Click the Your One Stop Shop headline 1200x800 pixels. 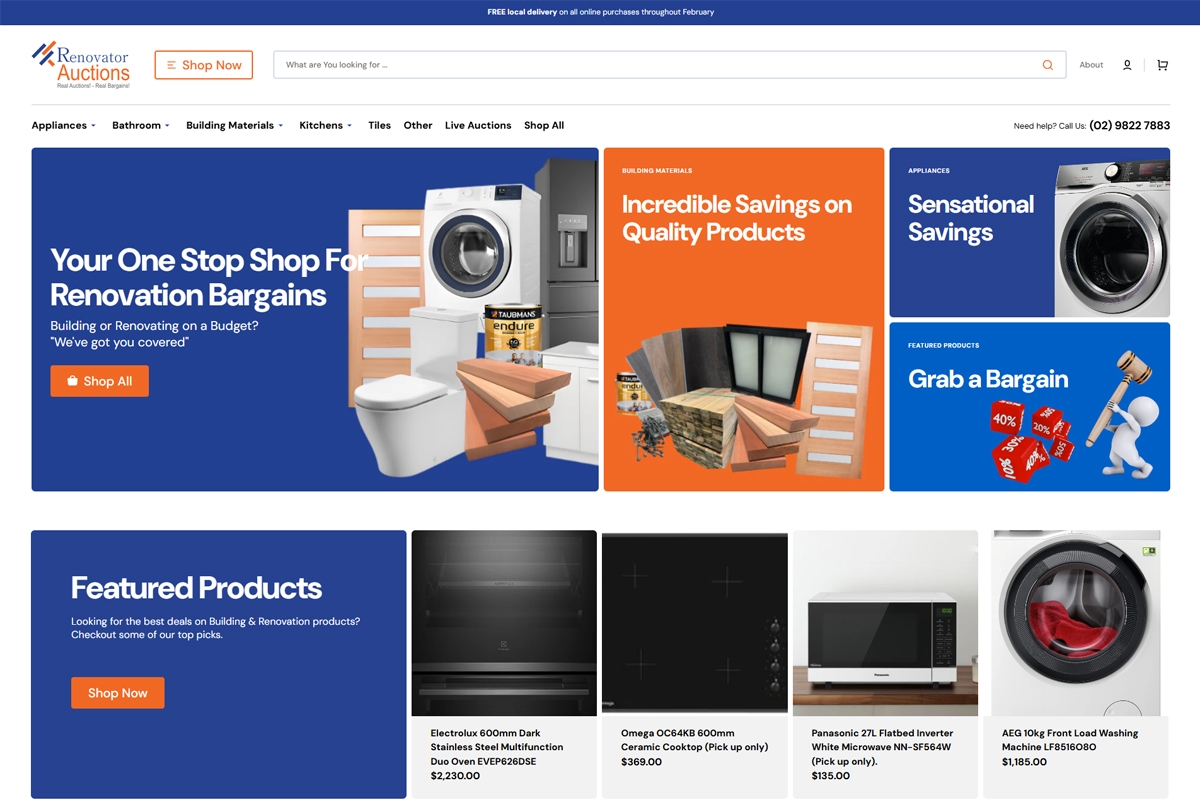209,278
